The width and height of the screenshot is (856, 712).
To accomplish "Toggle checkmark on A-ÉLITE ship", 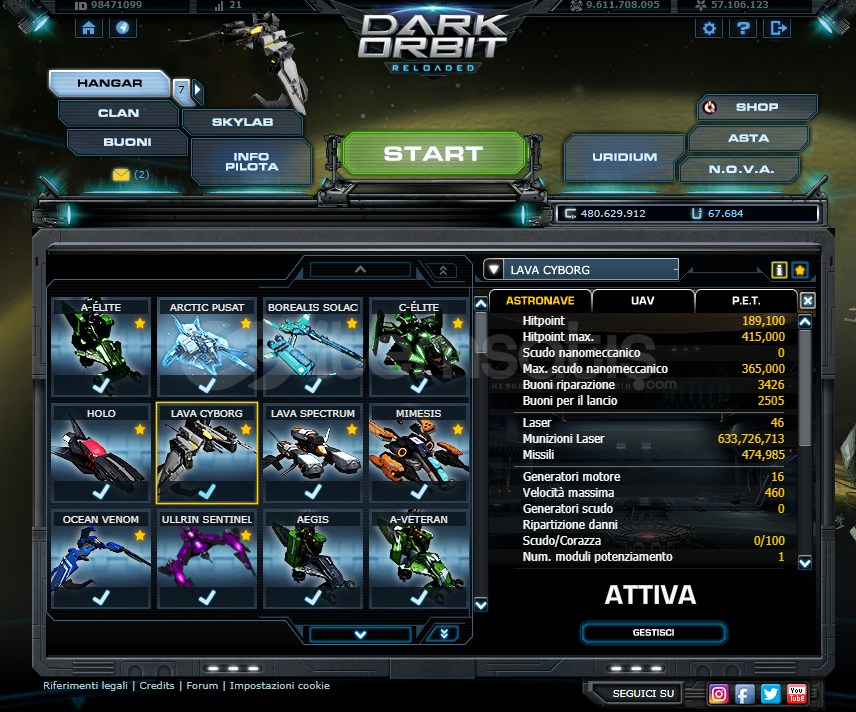I will pyautogui.click(x=101, y=385).
